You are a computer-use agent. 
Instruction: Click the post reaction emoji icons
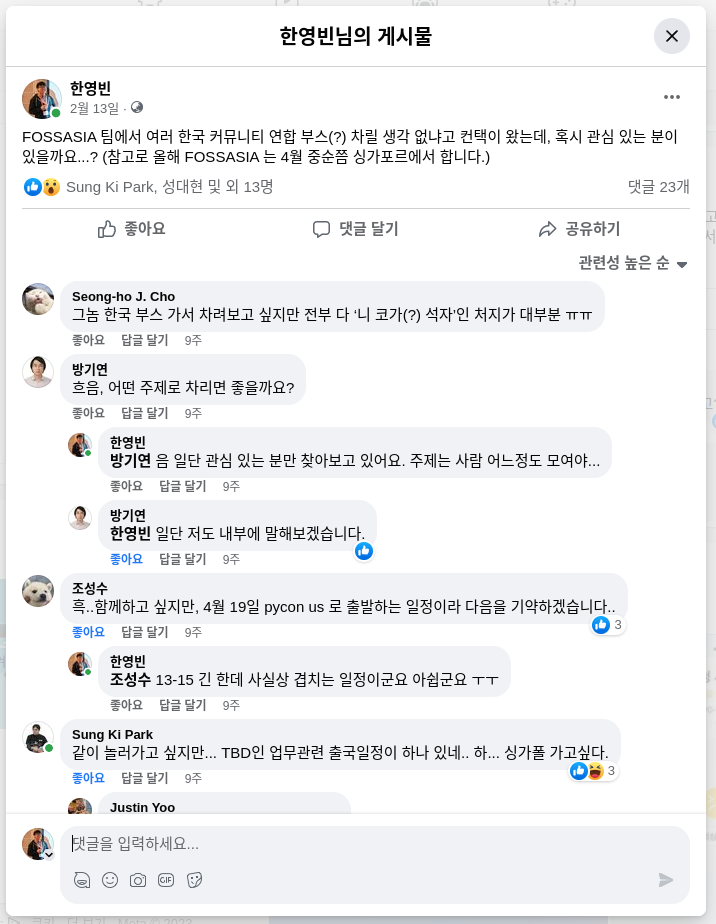pyautogui.click(x=42, y=187)
